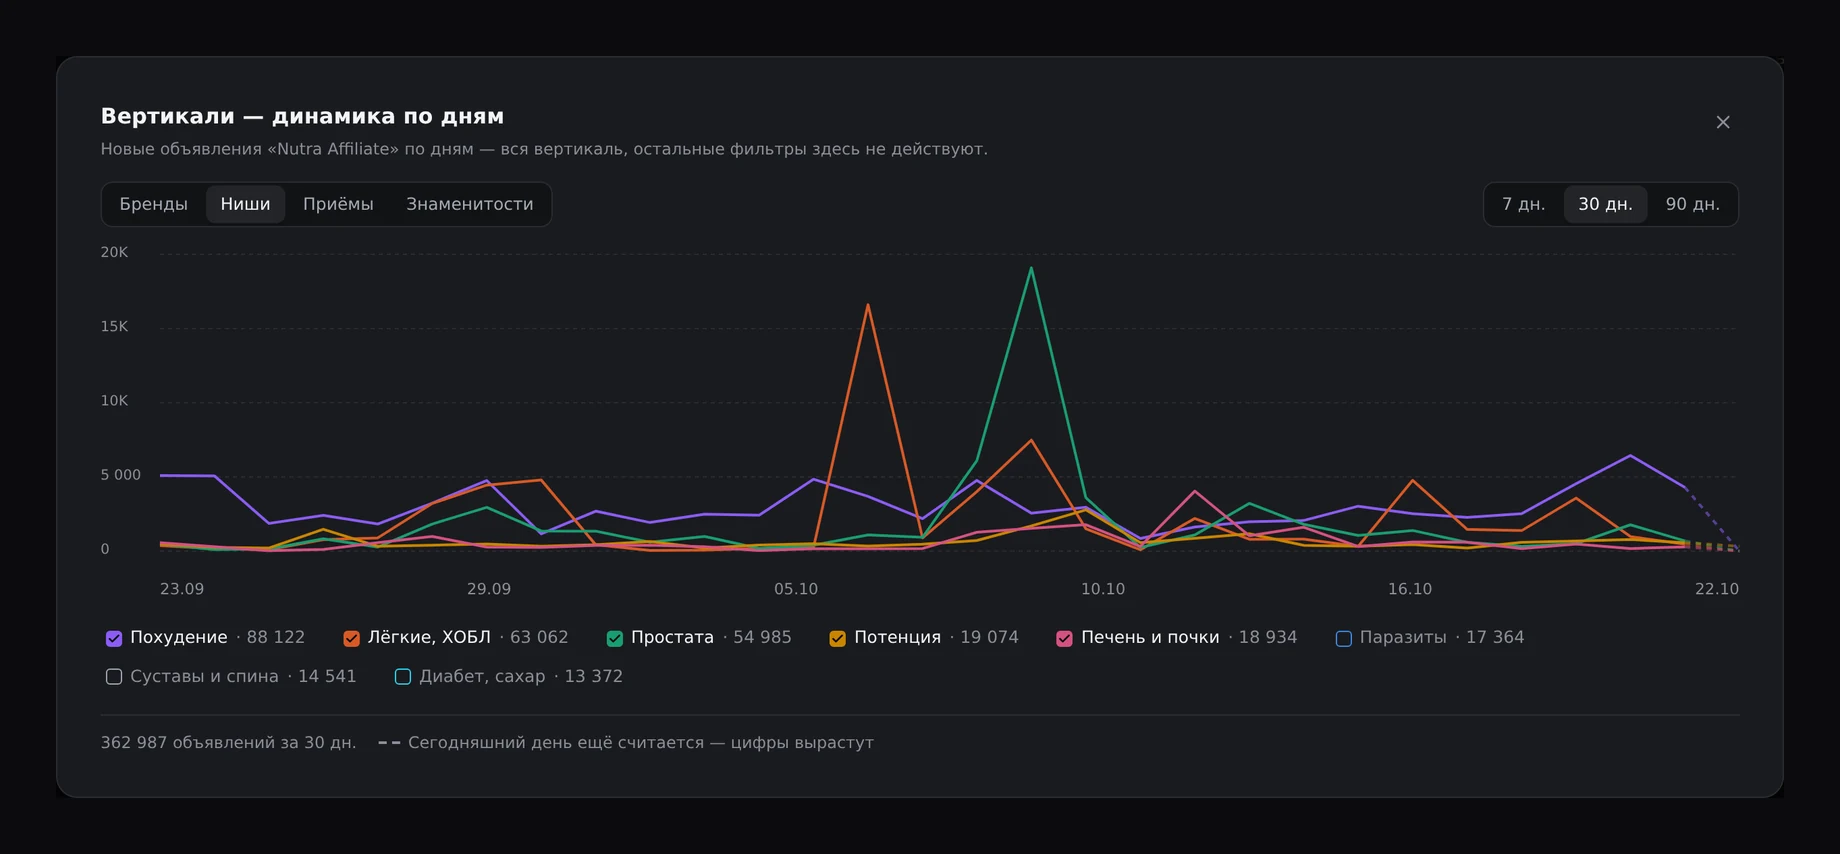Click the 362 987 объявлений total text
The image size is (1840, 854).
pos(228,743)
